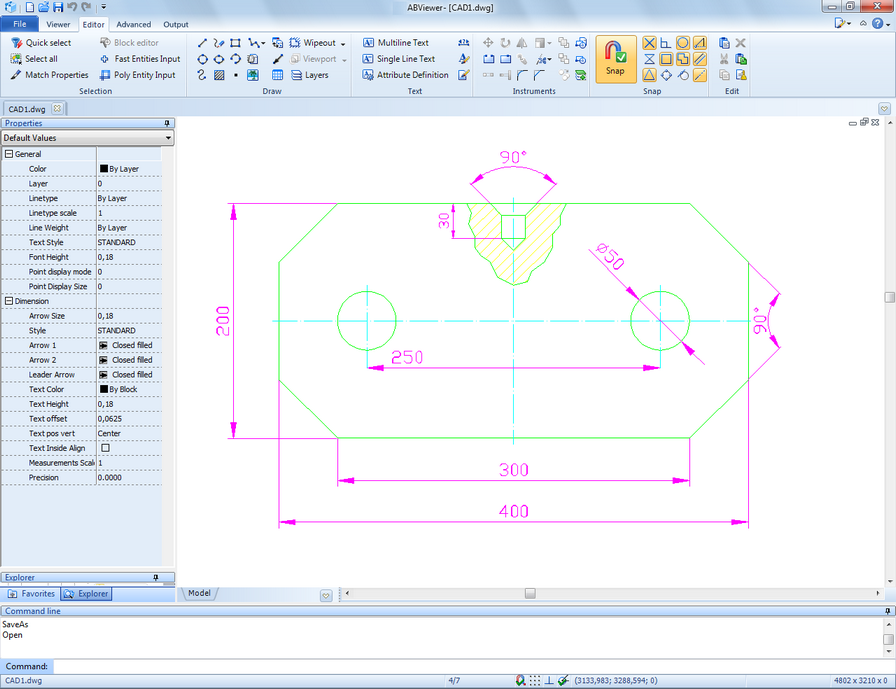Toggle Intersection snap mode

click(649, 43)
